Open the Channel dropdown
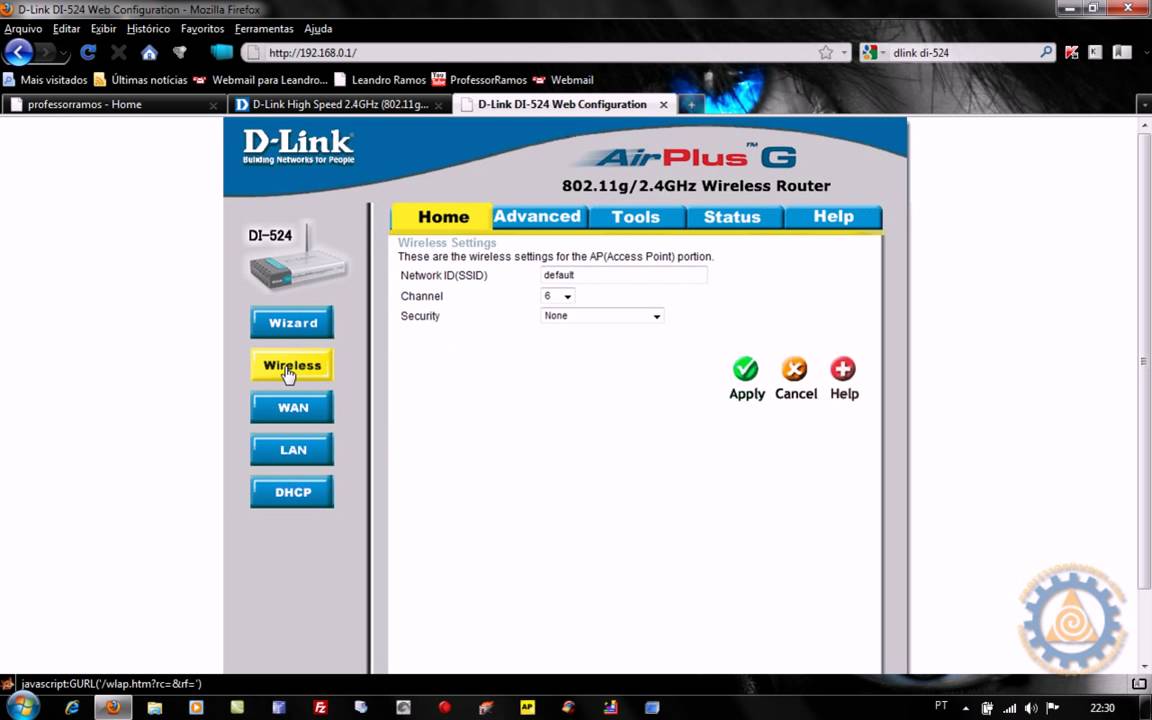The height and width of the screenshot is (720, 1152). coord(558,296)
